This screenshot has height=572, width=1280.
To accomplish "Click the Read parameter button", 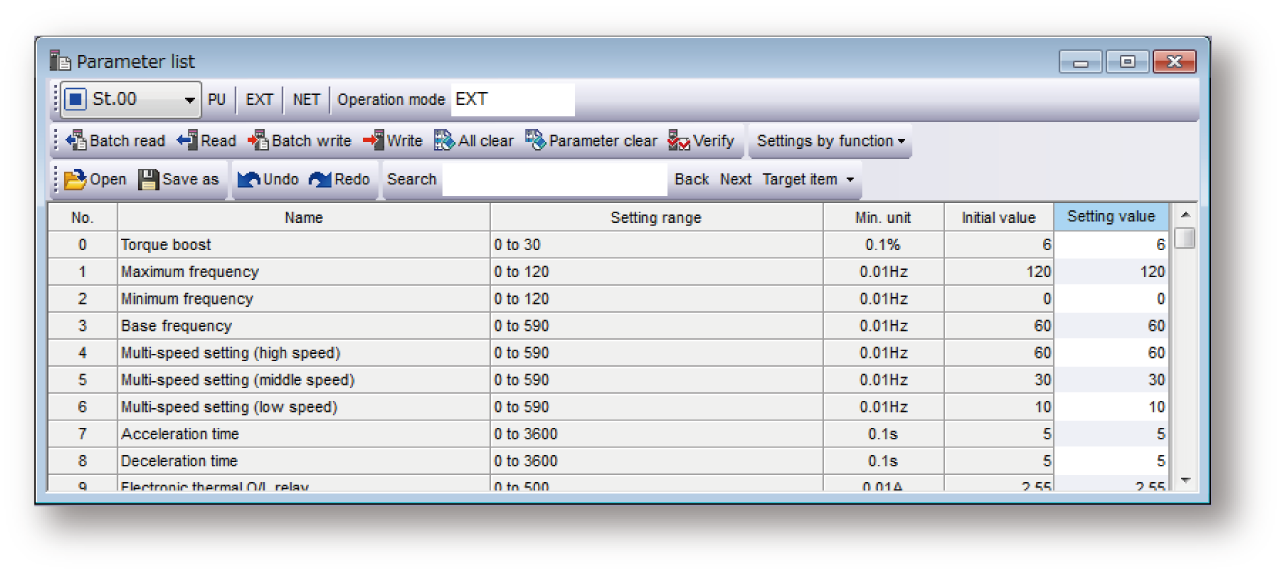I will point(207,141).
